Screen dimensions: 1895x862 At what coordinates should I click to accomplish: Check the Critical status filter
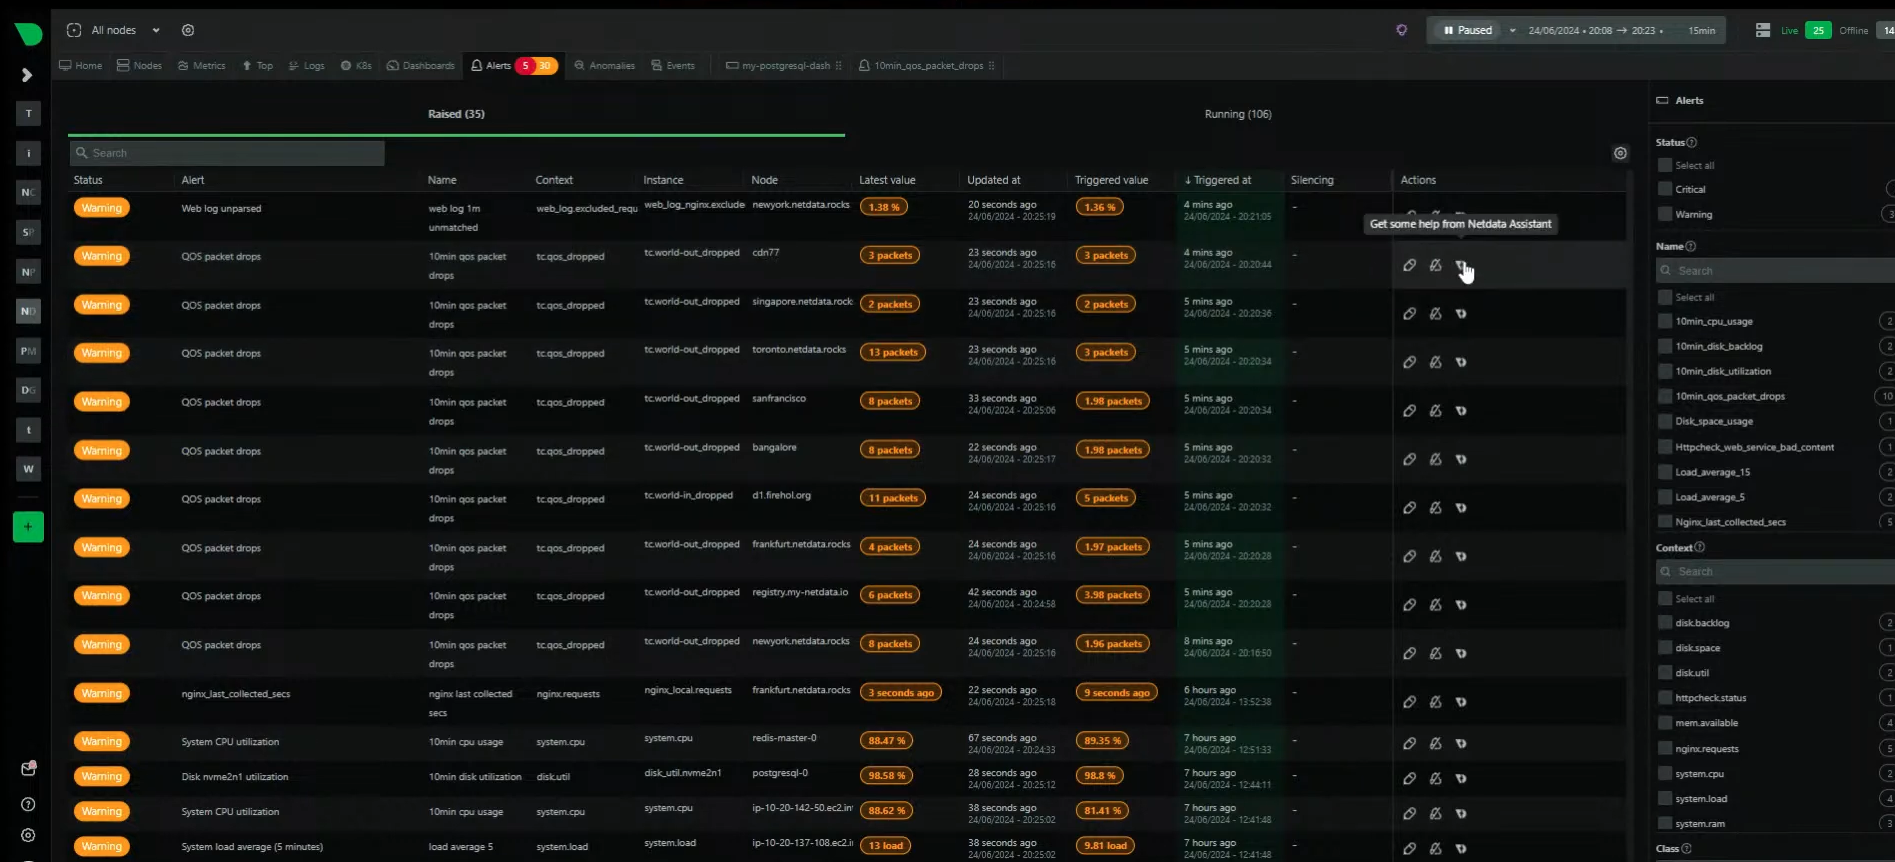(x=1665, y=189)
